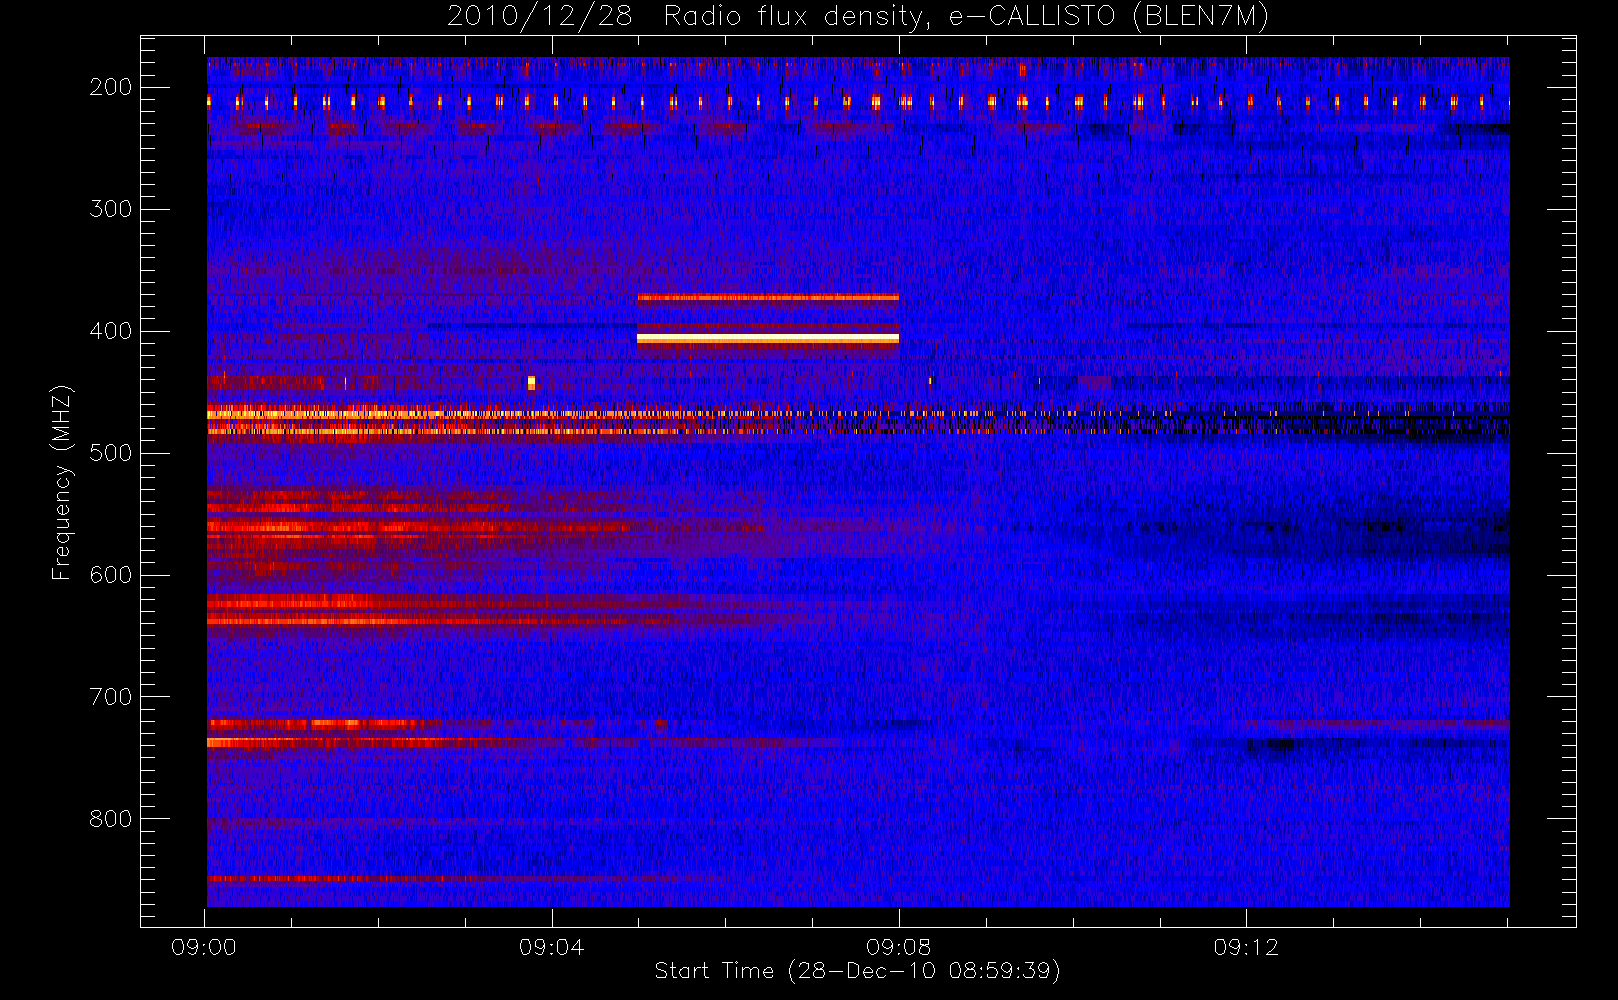Click the 400 frequency tick label

(x=111, y=331)
